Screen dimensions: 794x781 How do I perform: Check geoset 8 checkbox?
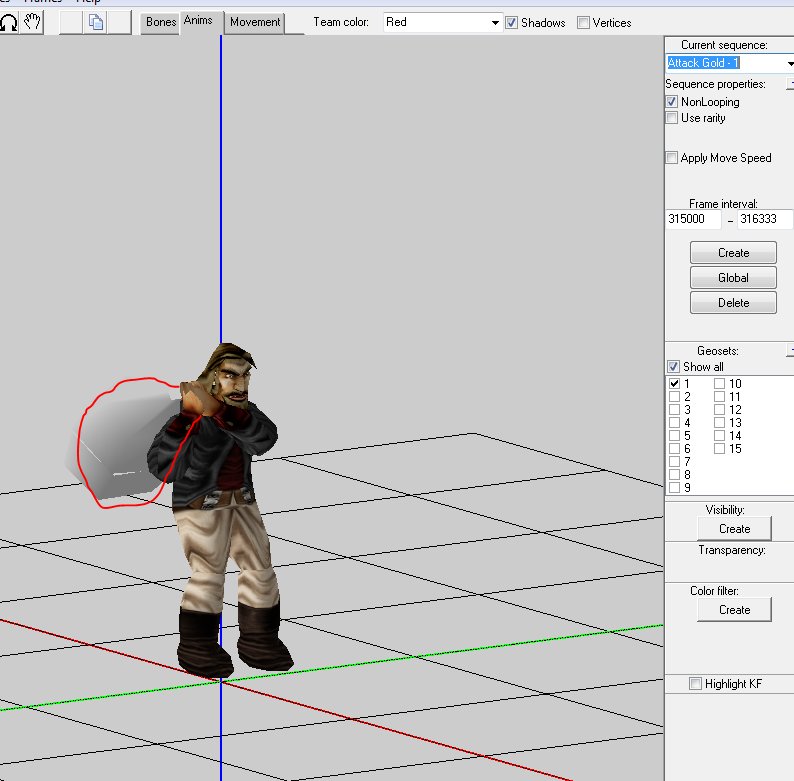point(674,475)
